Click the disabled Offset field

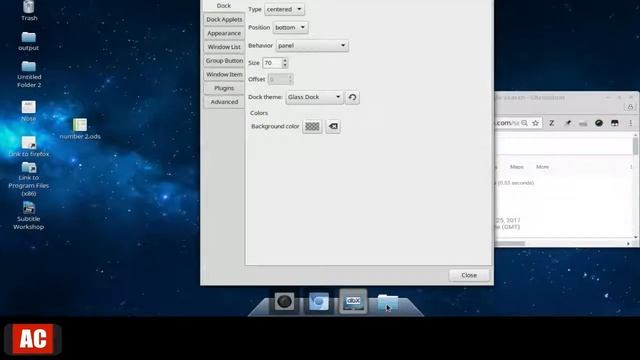coord(280,79)
